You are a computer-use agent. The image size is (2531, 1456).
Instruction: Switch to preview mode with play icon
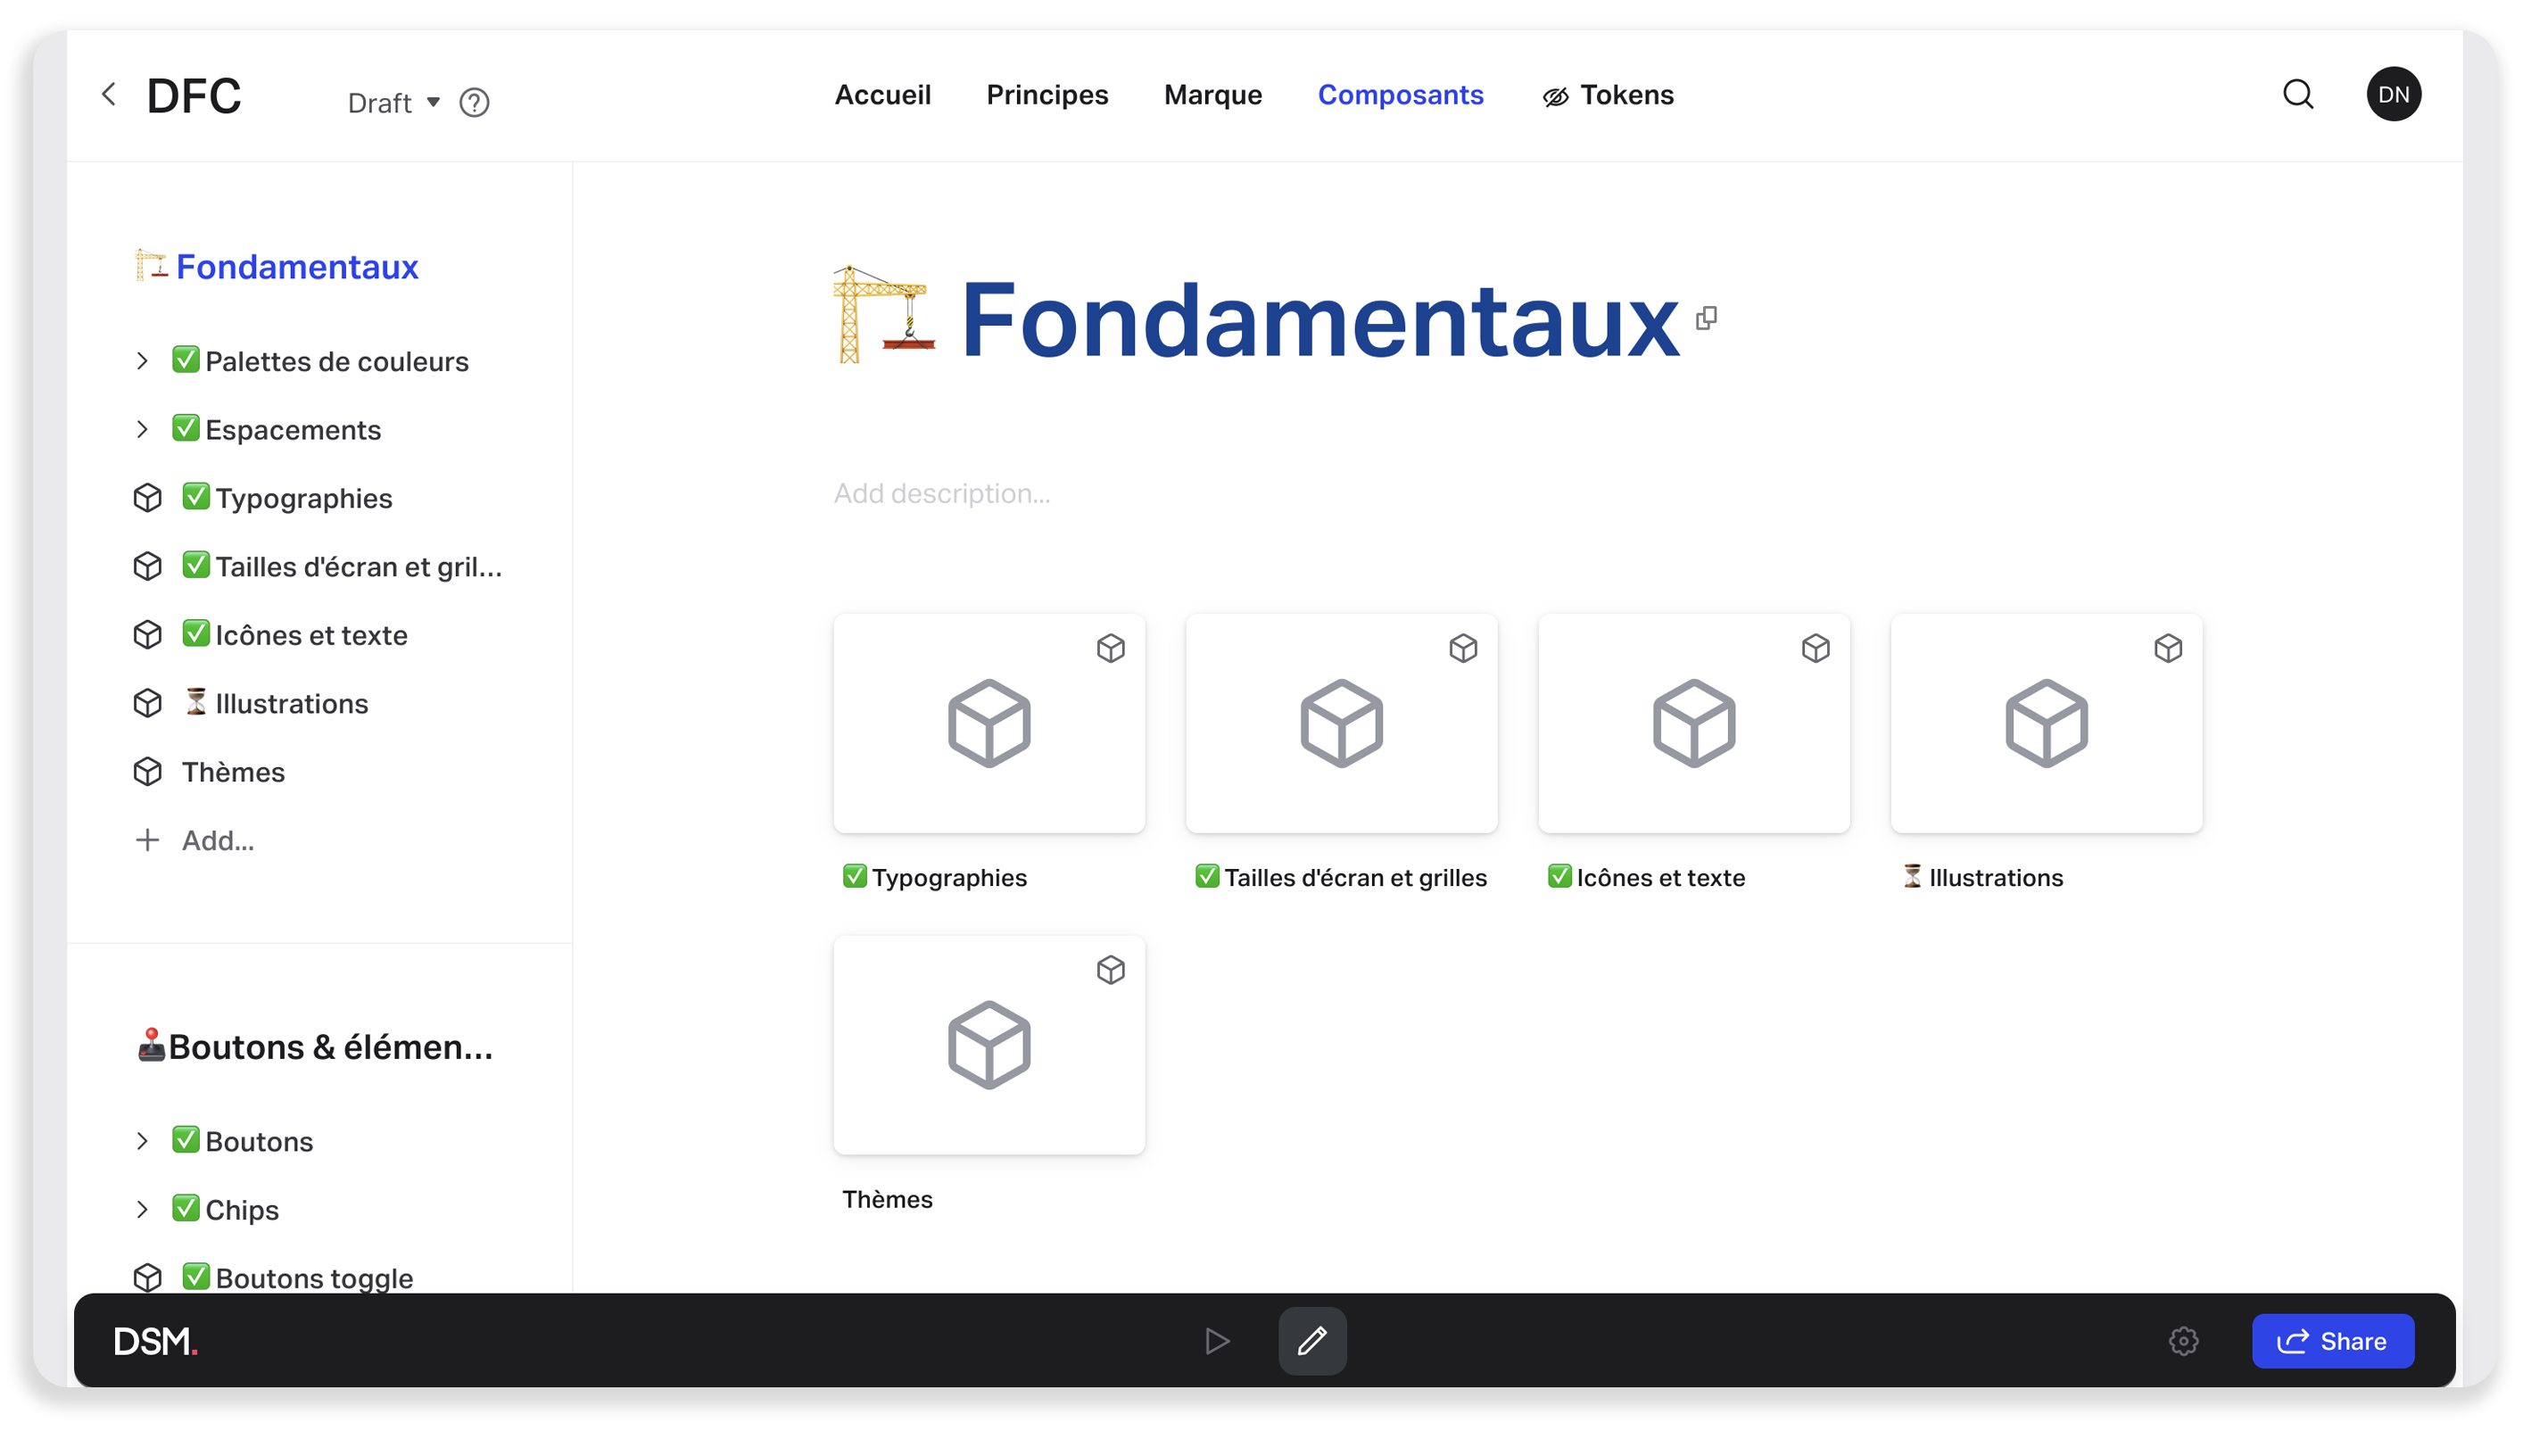1216,1341
